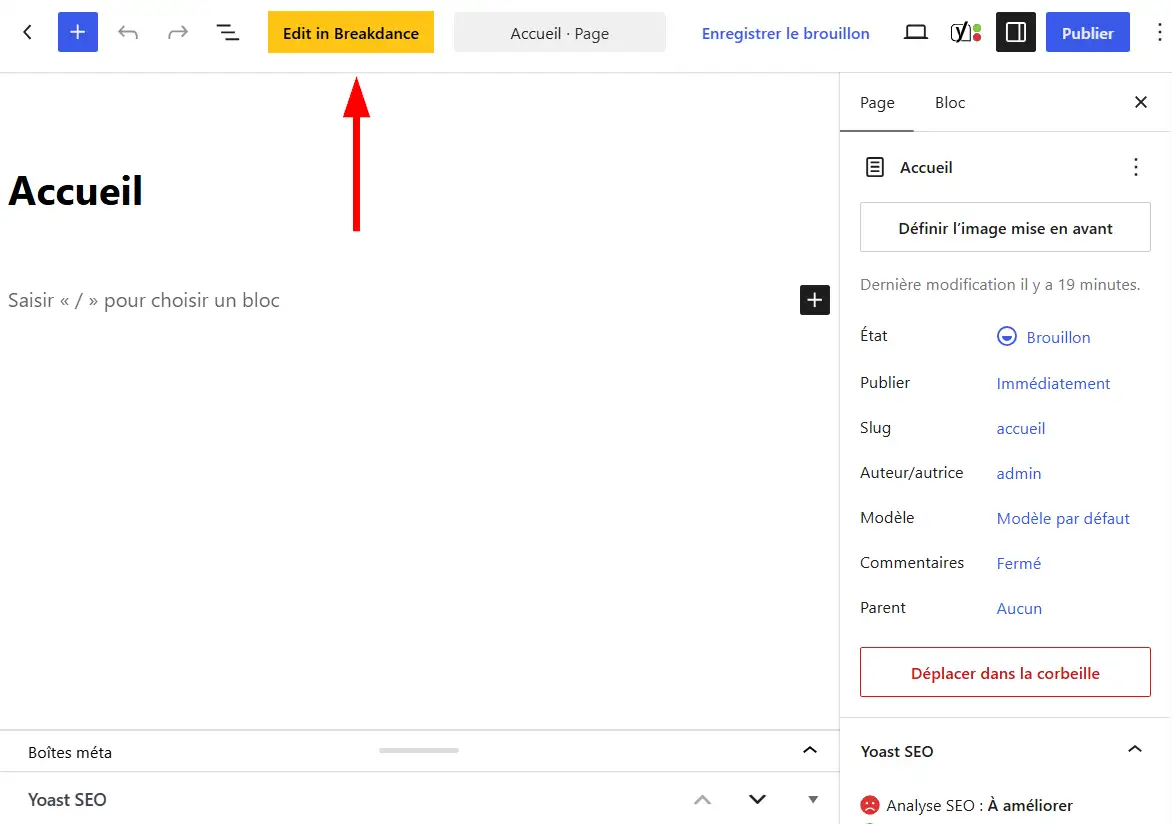The width and height of the screenshot is (1172, 824).
Task: Close the settings sidebar
Action: (x=1141, y=102)
